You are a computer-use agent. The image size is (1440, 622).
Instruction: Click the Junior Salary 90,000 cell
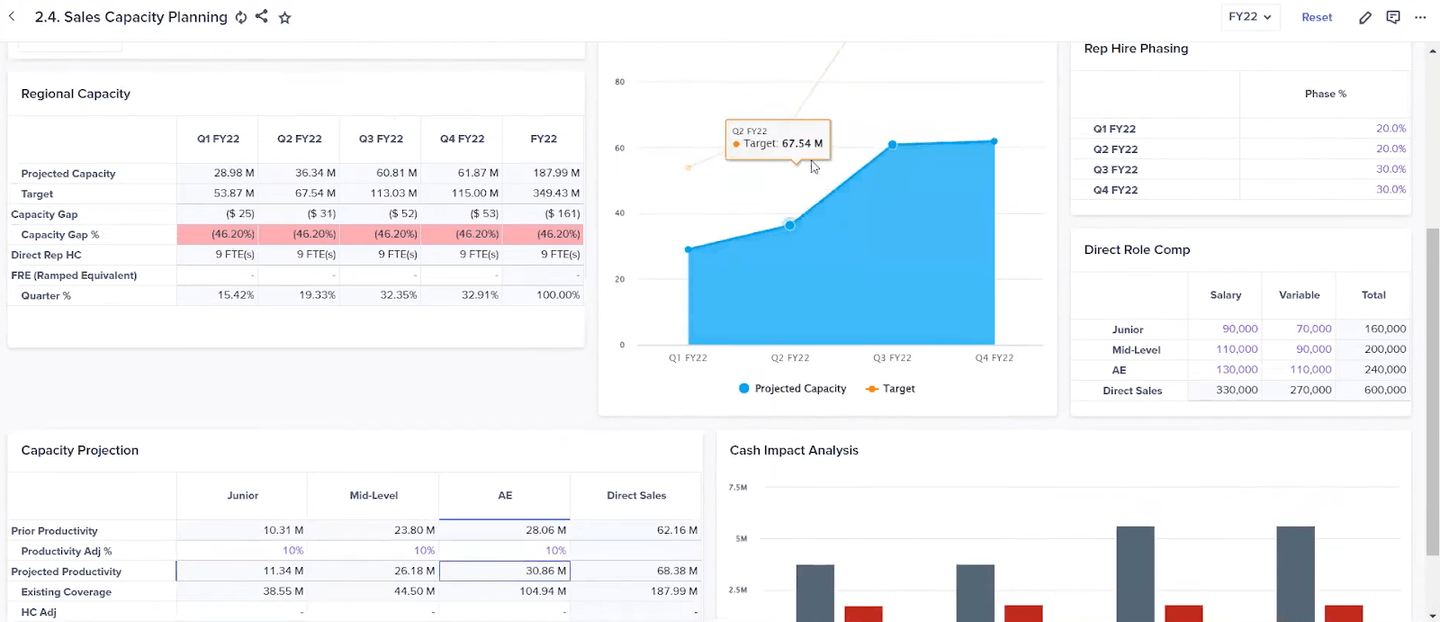coord(1239,329)
